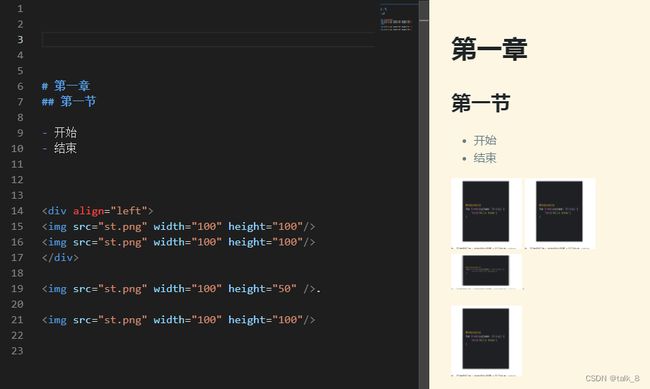This screenshot has height=389, width=650.
Task: Click the '# 第一章' heading line in editor
Action: 66,86
